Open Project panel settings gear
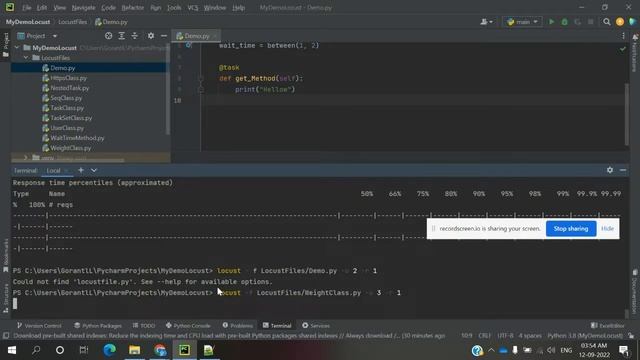The width and height of the screenshot is (640, 360). (x=151, y=36)
